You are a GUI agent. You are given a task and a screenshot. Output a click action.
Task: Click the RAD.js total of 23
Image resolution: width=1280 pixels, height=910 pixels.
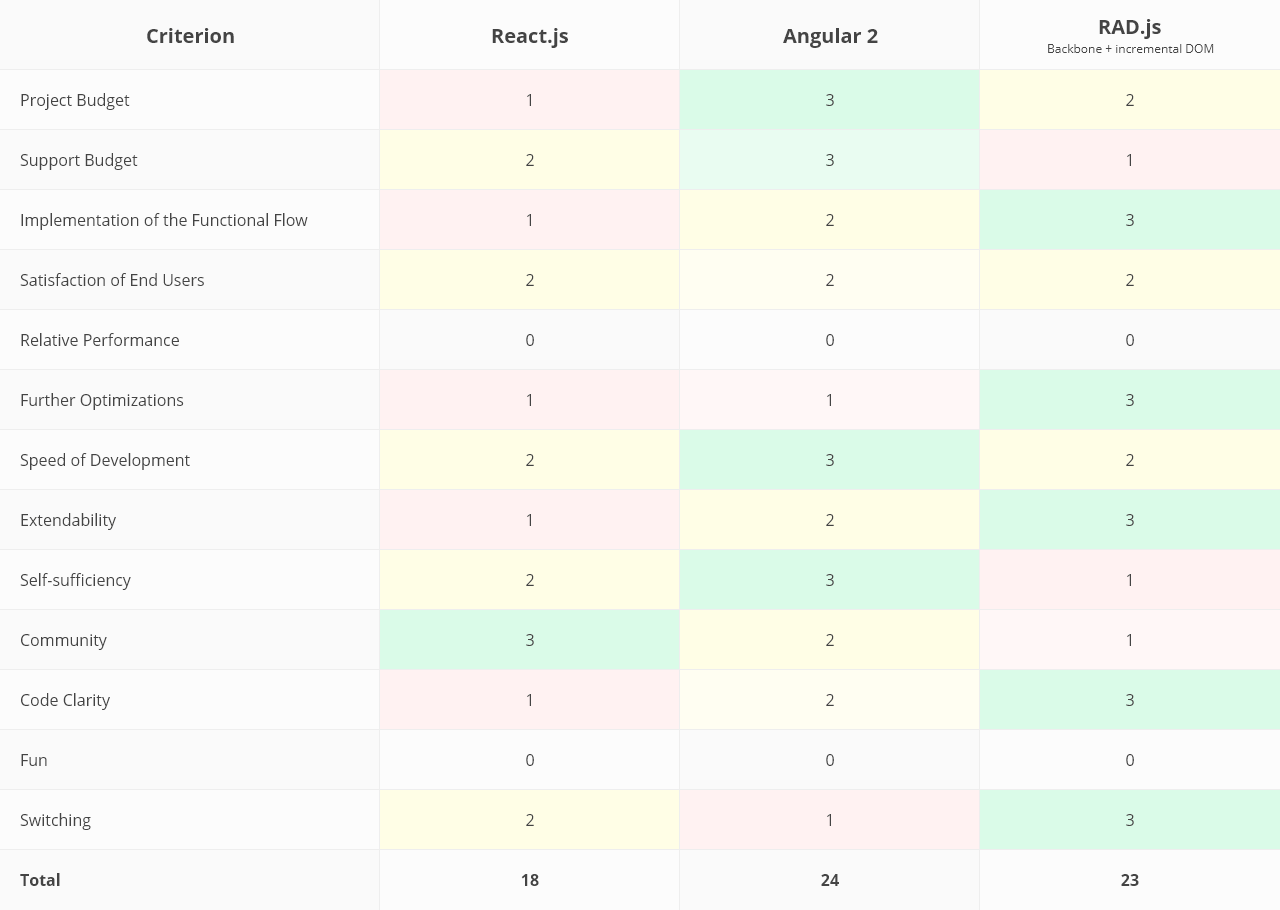(x=1129, y=880)
